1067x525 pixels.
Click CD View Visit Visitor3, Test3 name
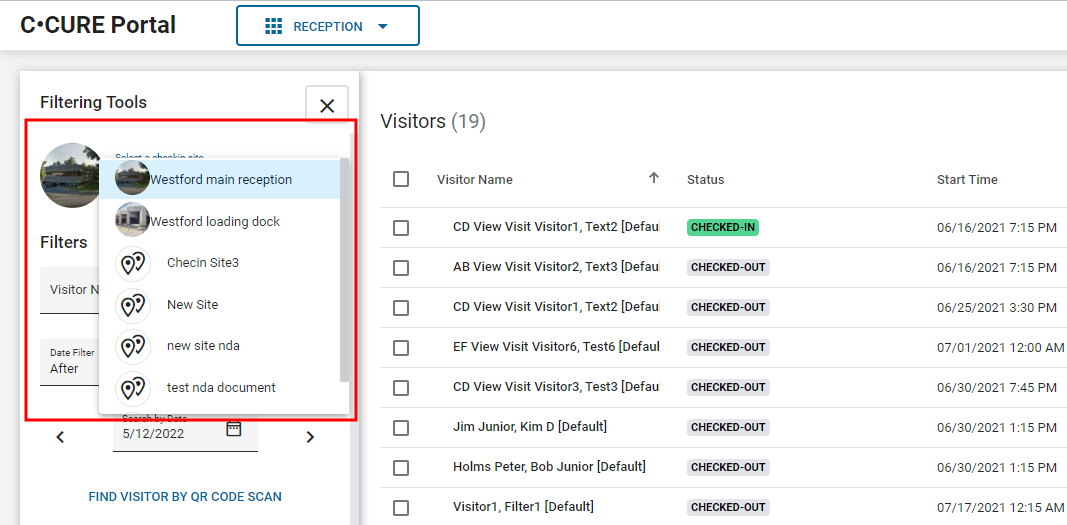tap(556, 387)
